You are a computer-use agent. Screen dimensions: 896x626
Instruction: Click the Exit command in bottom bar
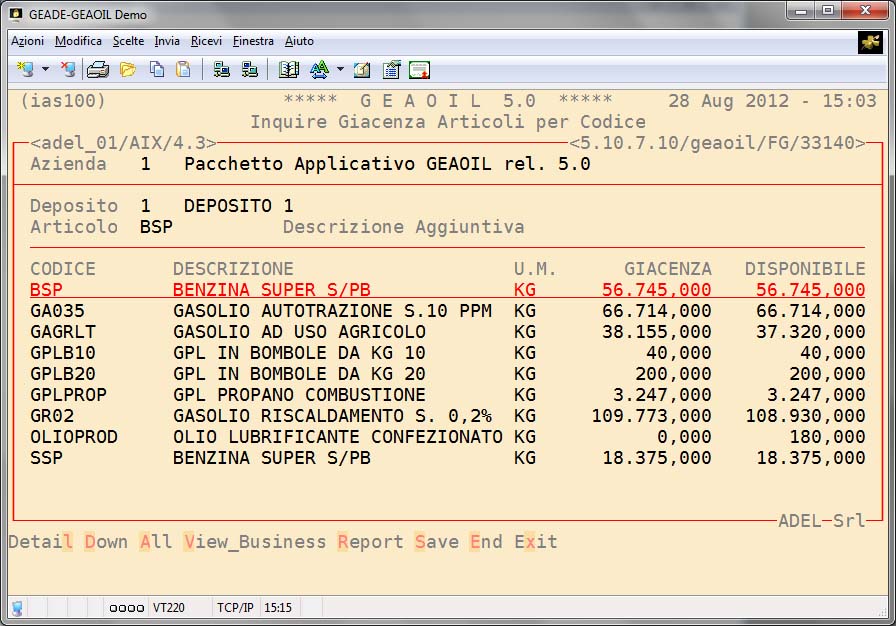click(536, 542)
